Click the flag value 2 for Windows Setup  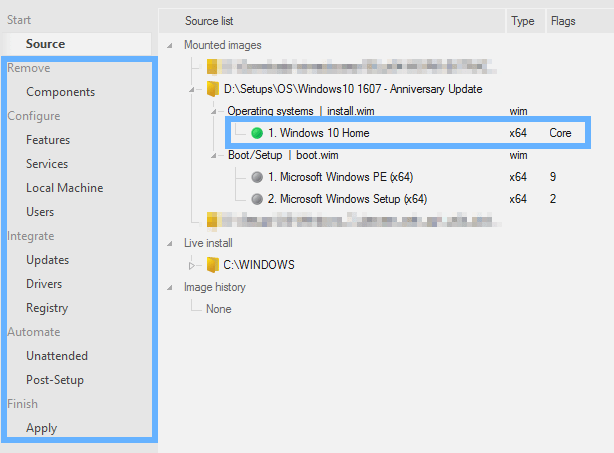(553, 199)
